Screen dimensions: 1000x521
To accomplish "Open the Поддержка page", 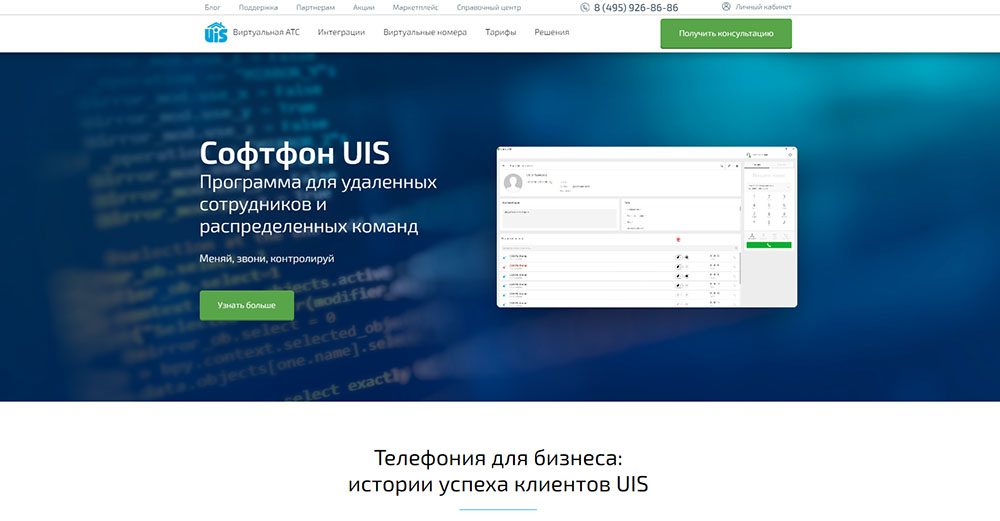I will [x=258, y=7].
